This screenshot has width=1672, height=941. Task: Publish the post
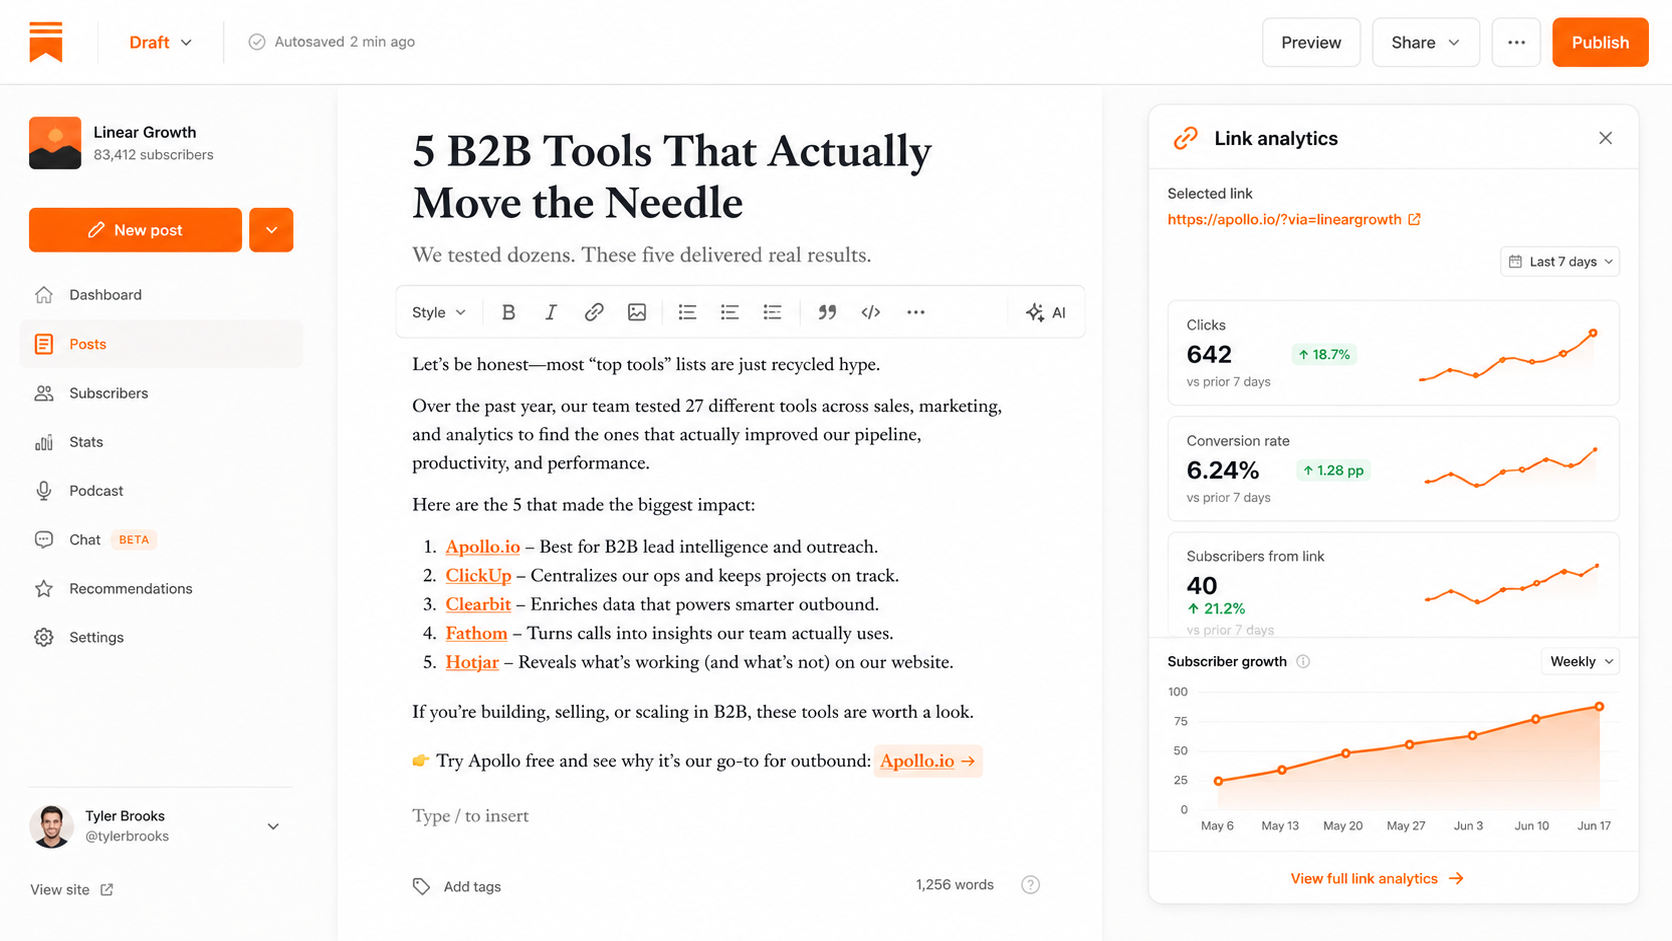[1600, 42]
